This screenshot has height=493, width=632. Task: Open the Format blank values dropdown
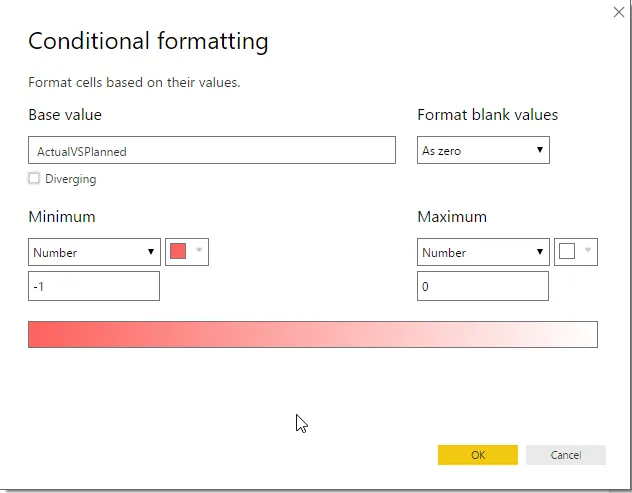[483, 151]
